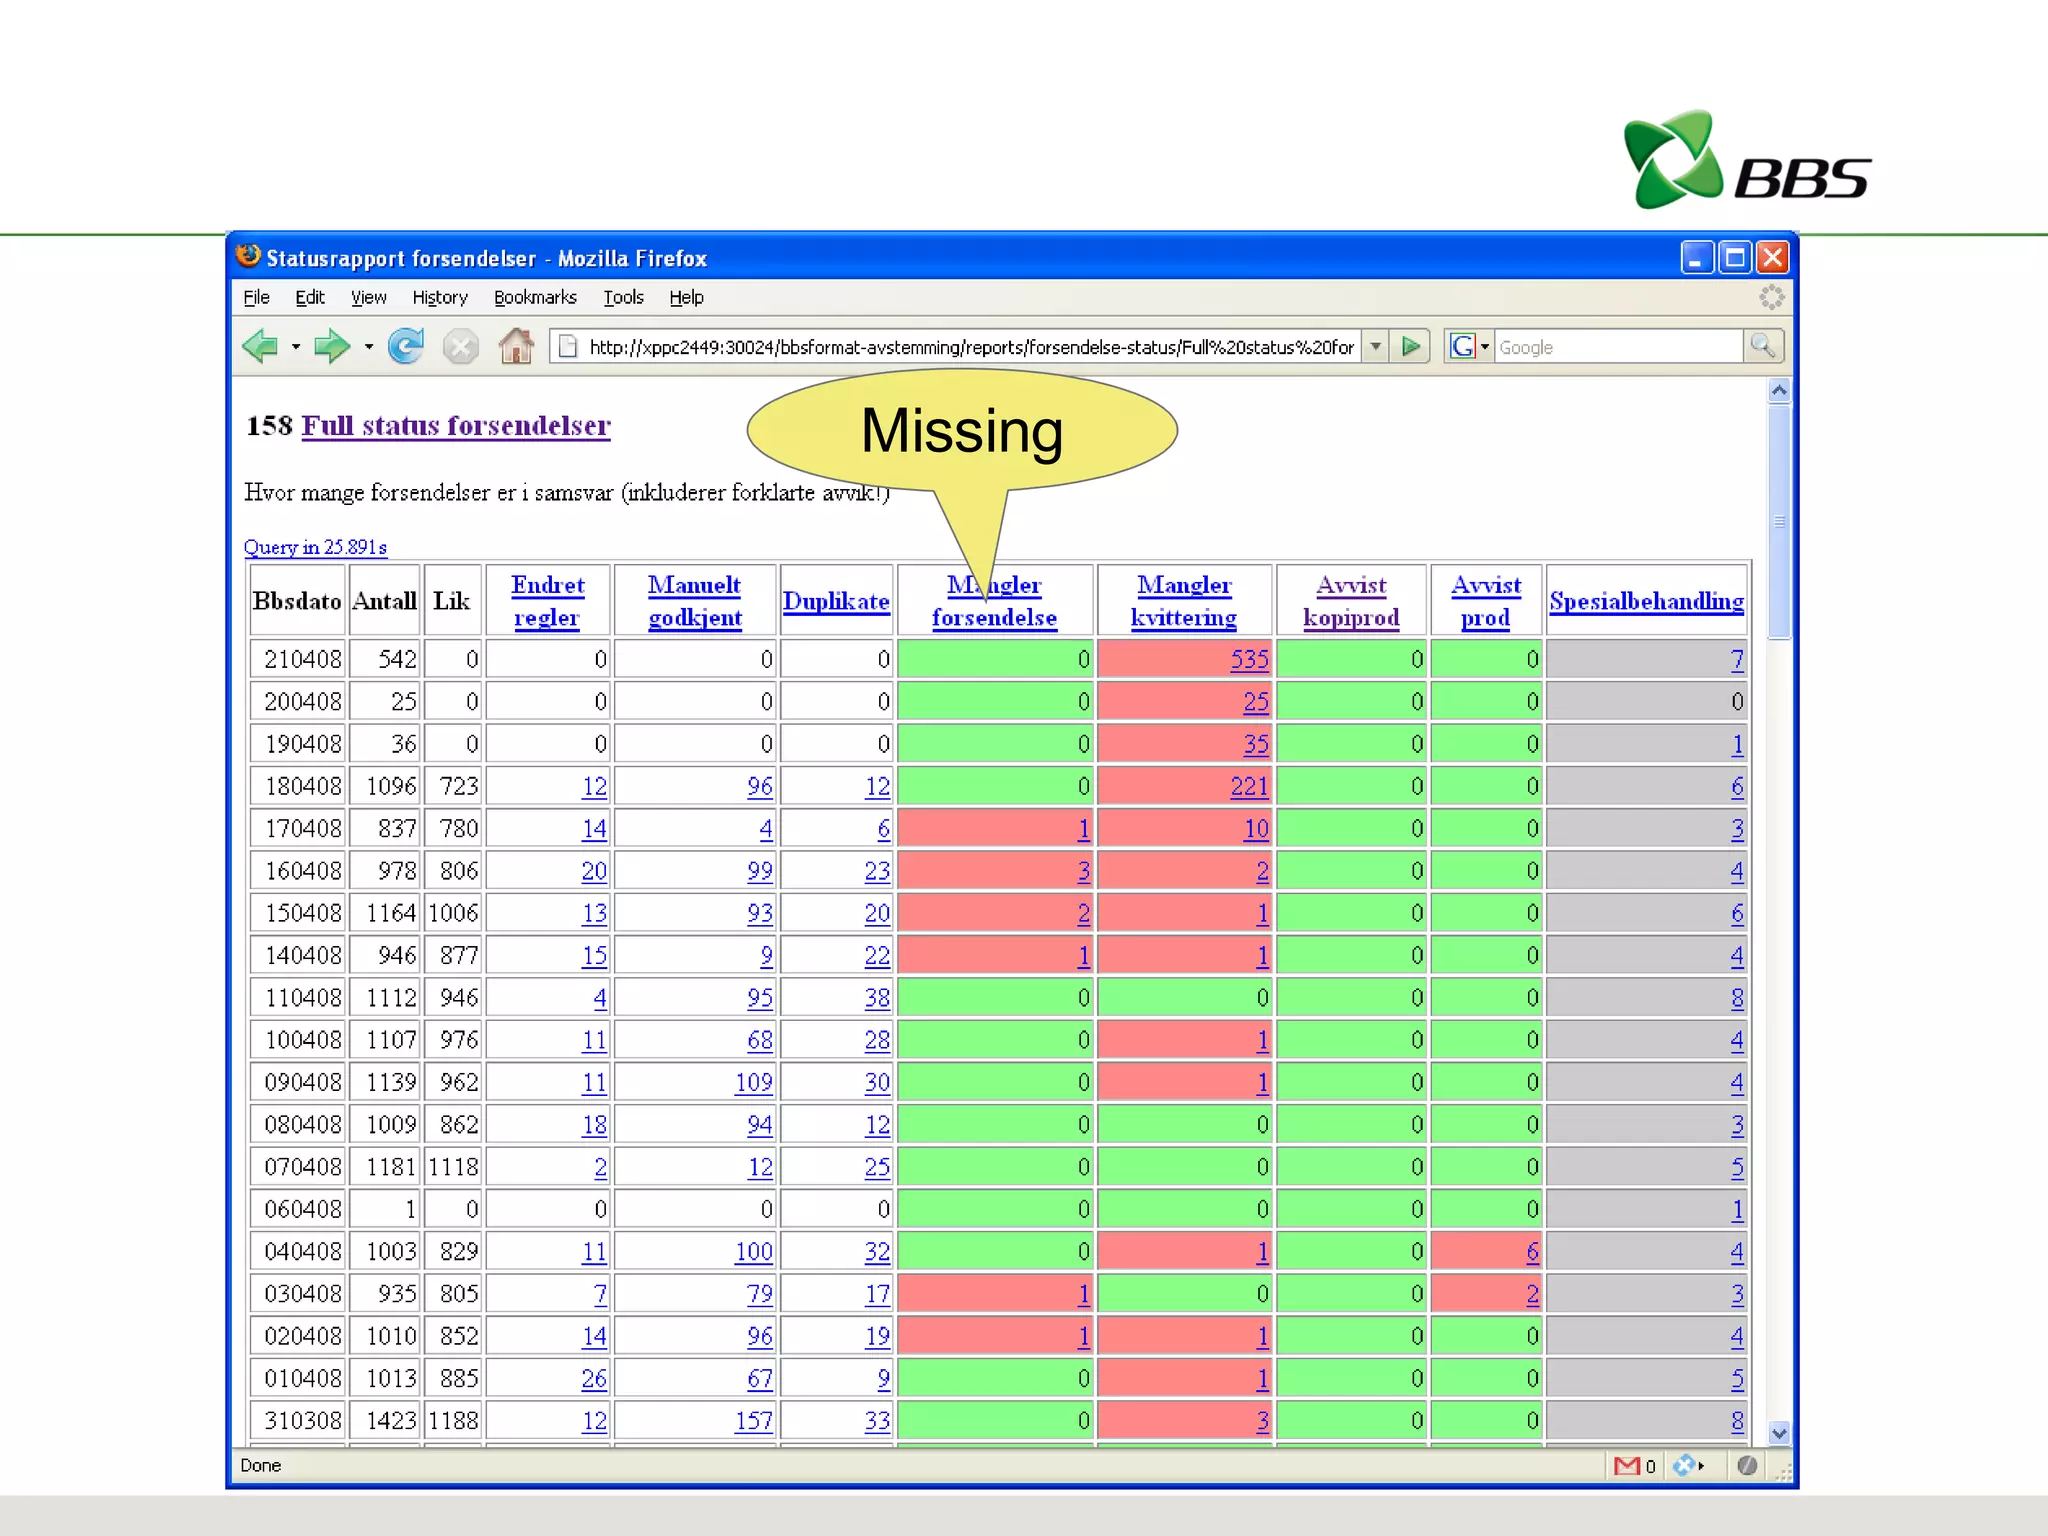Reload the page with refresh icon
This screenshot has width=2048, height=1536.
tap(406, 347)
